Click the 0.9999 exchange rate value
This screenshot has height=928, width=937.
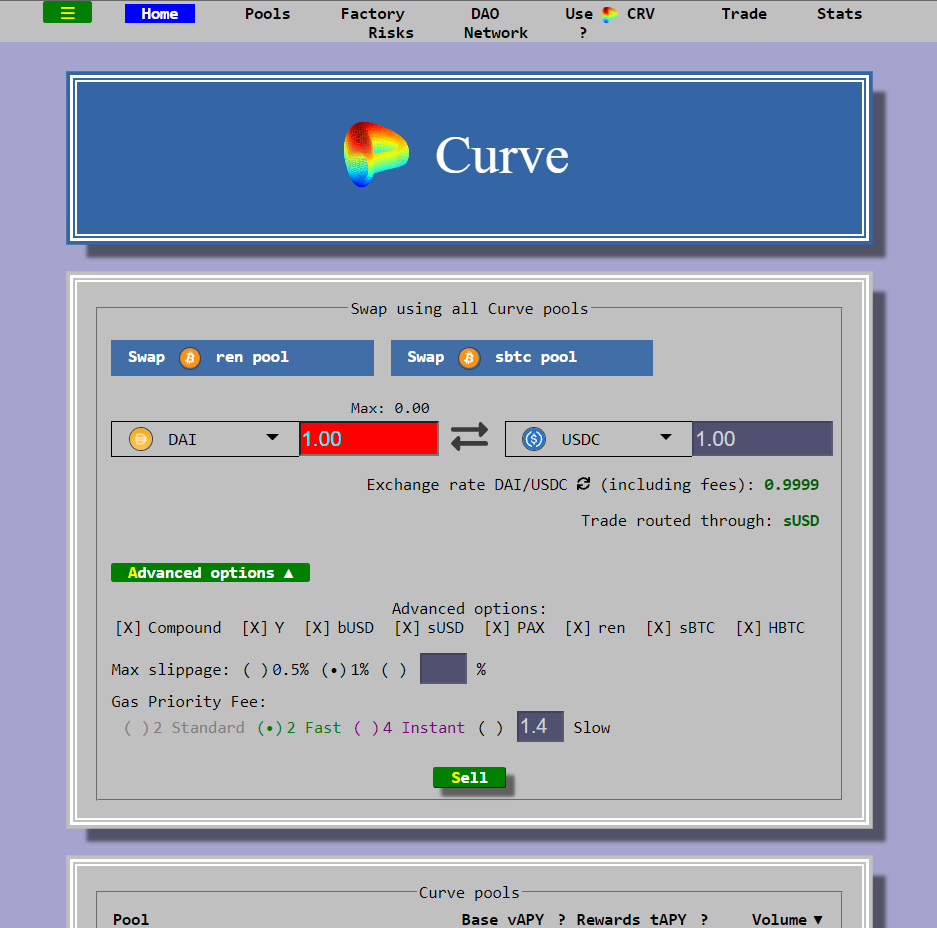coord(791,484)
